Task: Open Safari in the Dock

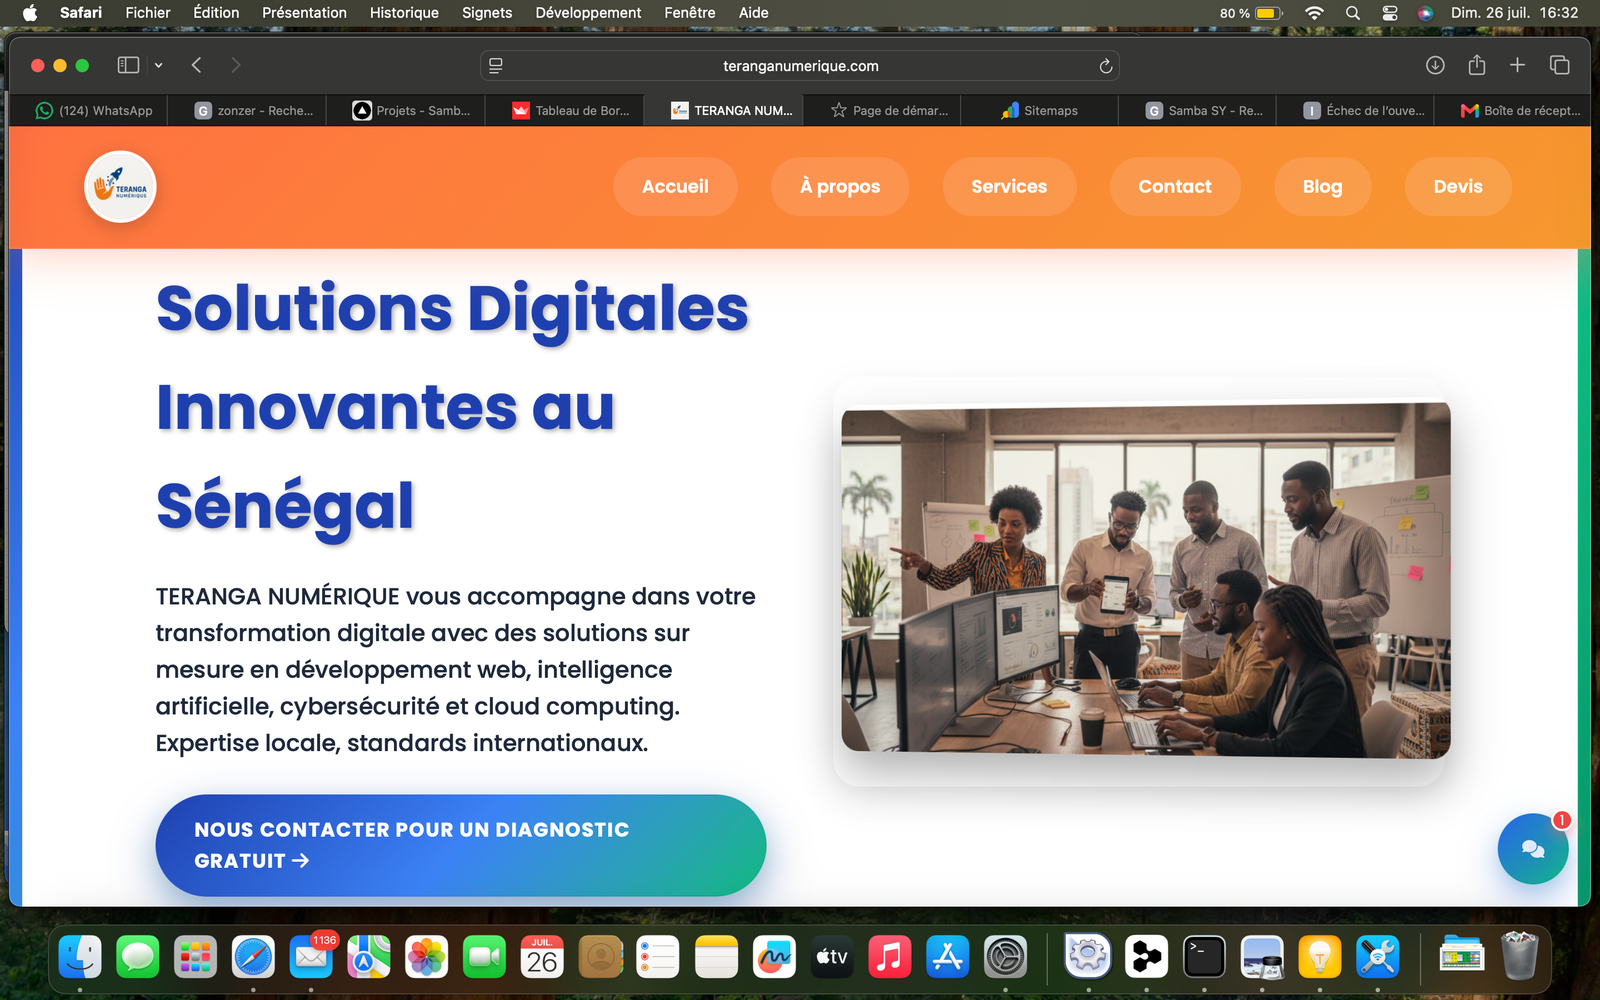Action: 253,958
